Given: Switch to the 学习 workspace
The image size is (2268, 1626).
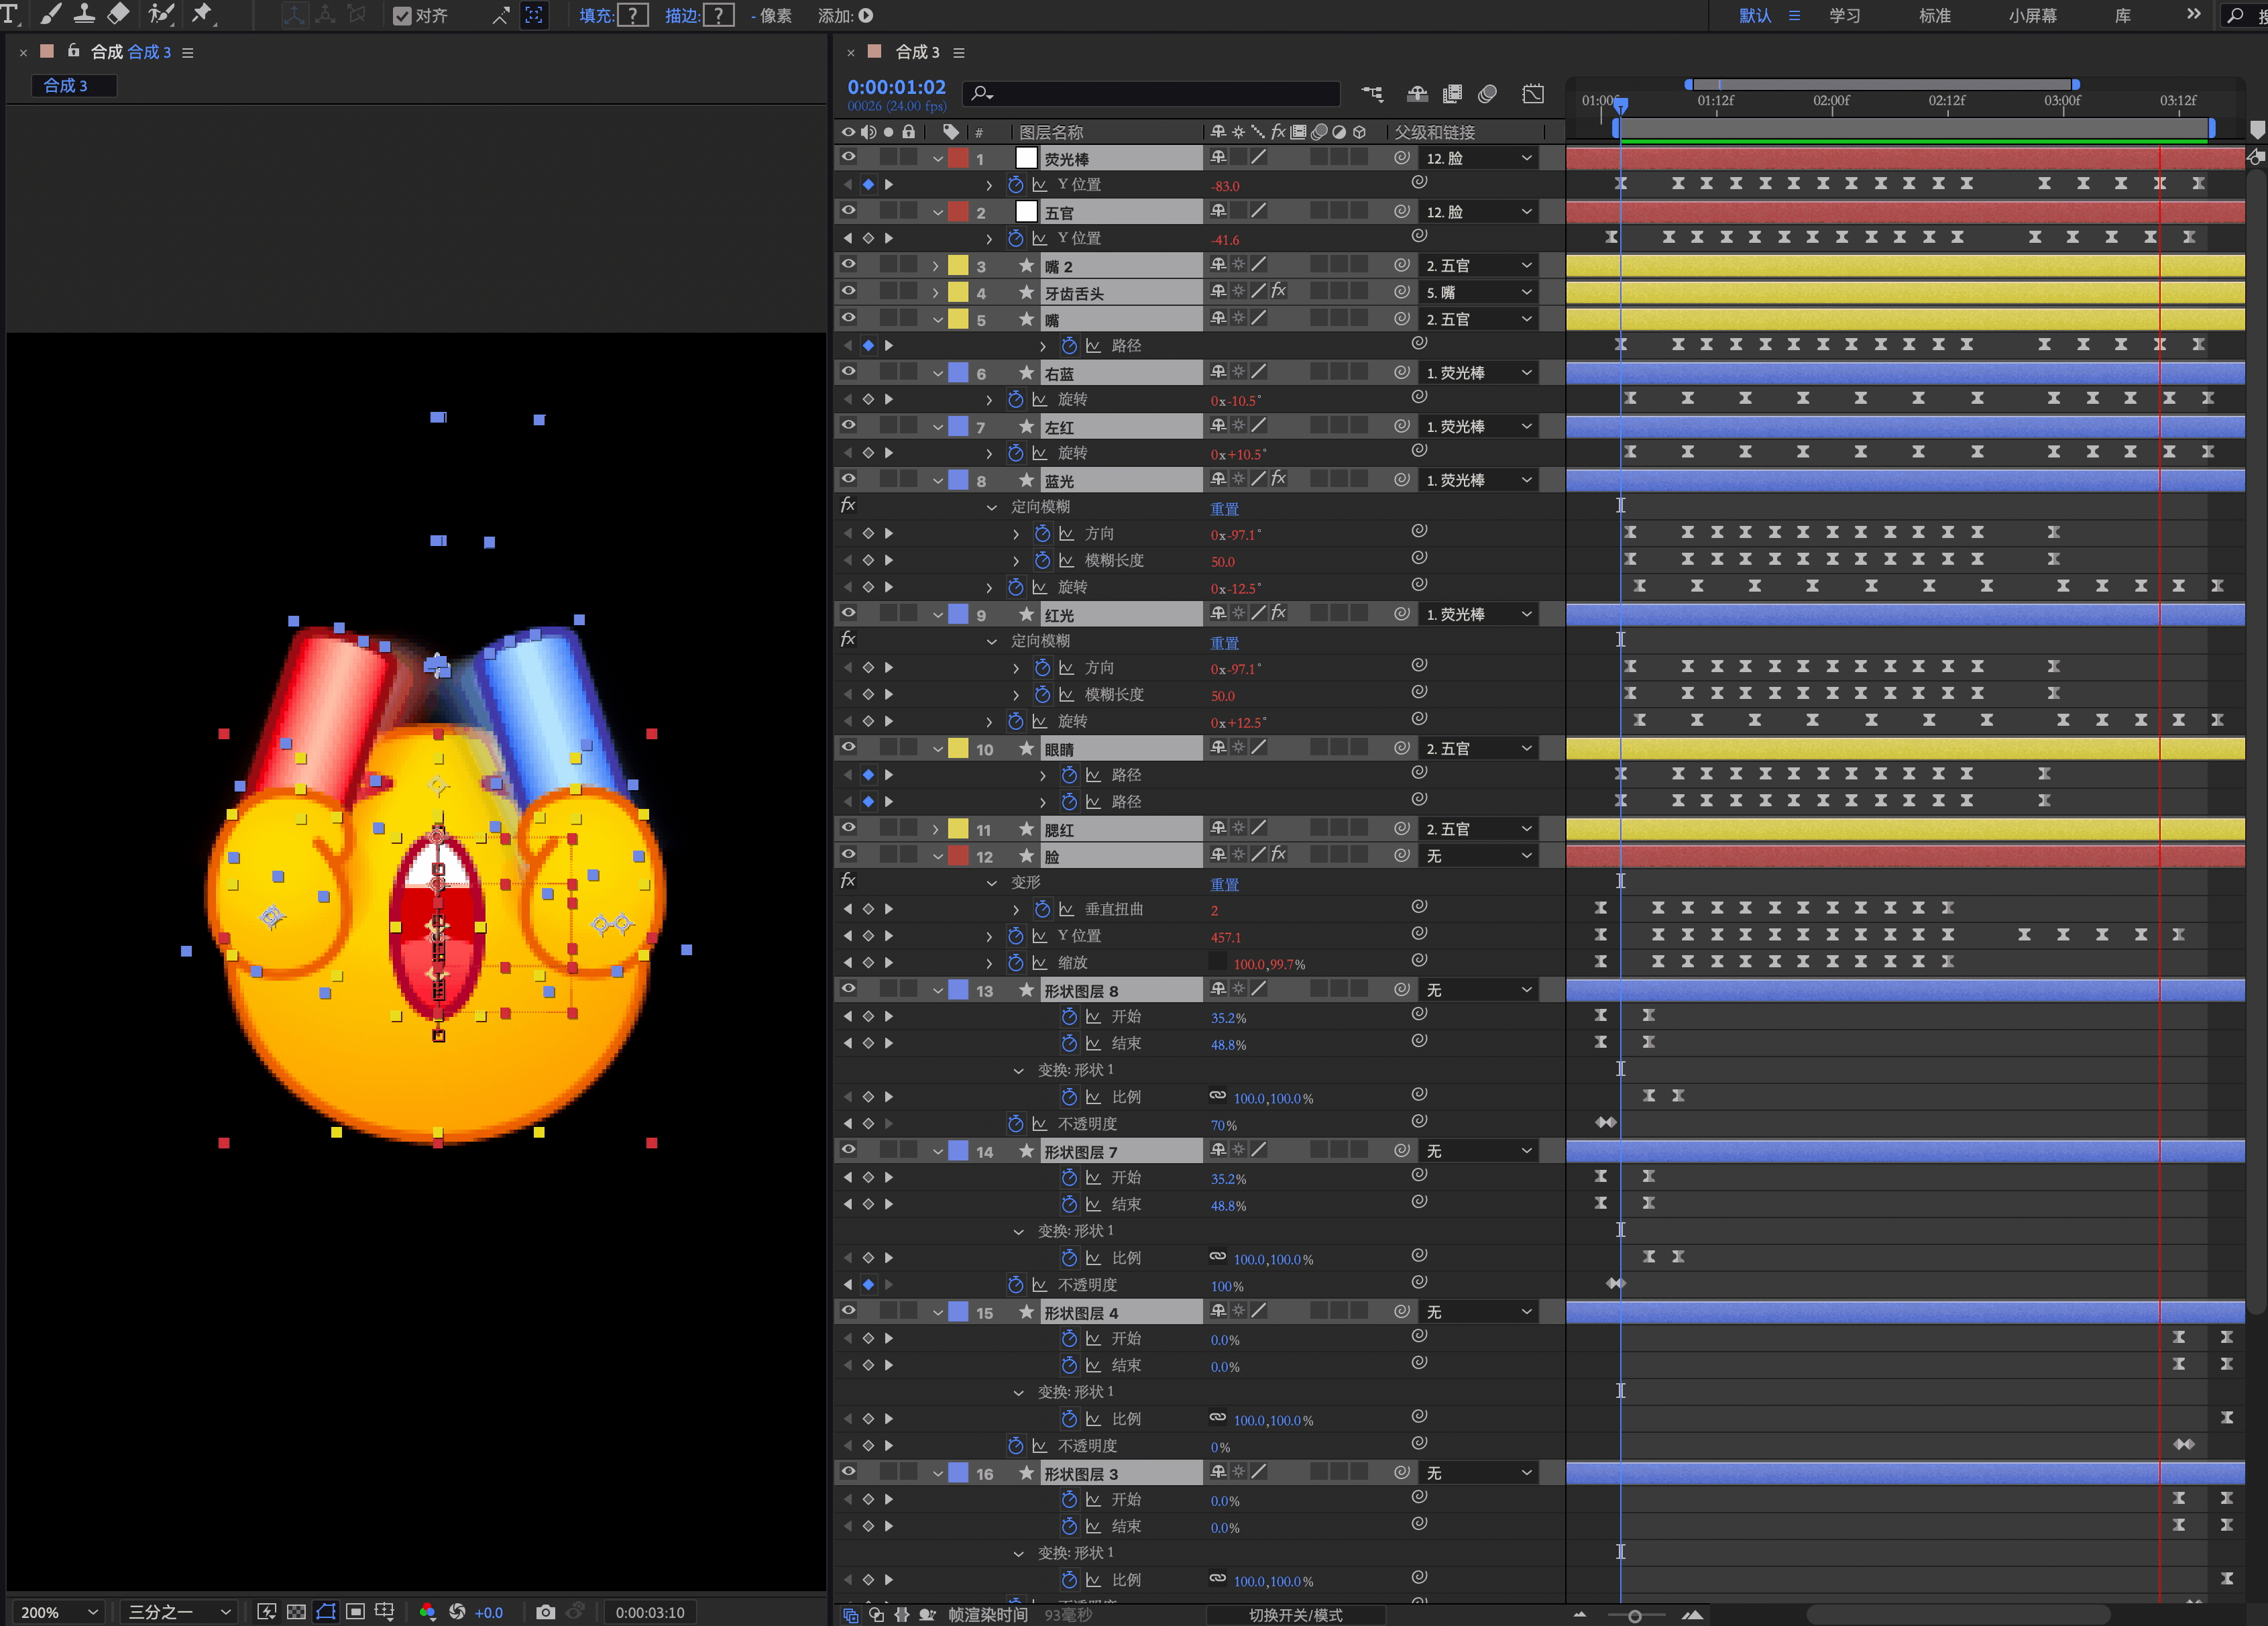Looking at the screenshot, I should [x=1844, y=16].
